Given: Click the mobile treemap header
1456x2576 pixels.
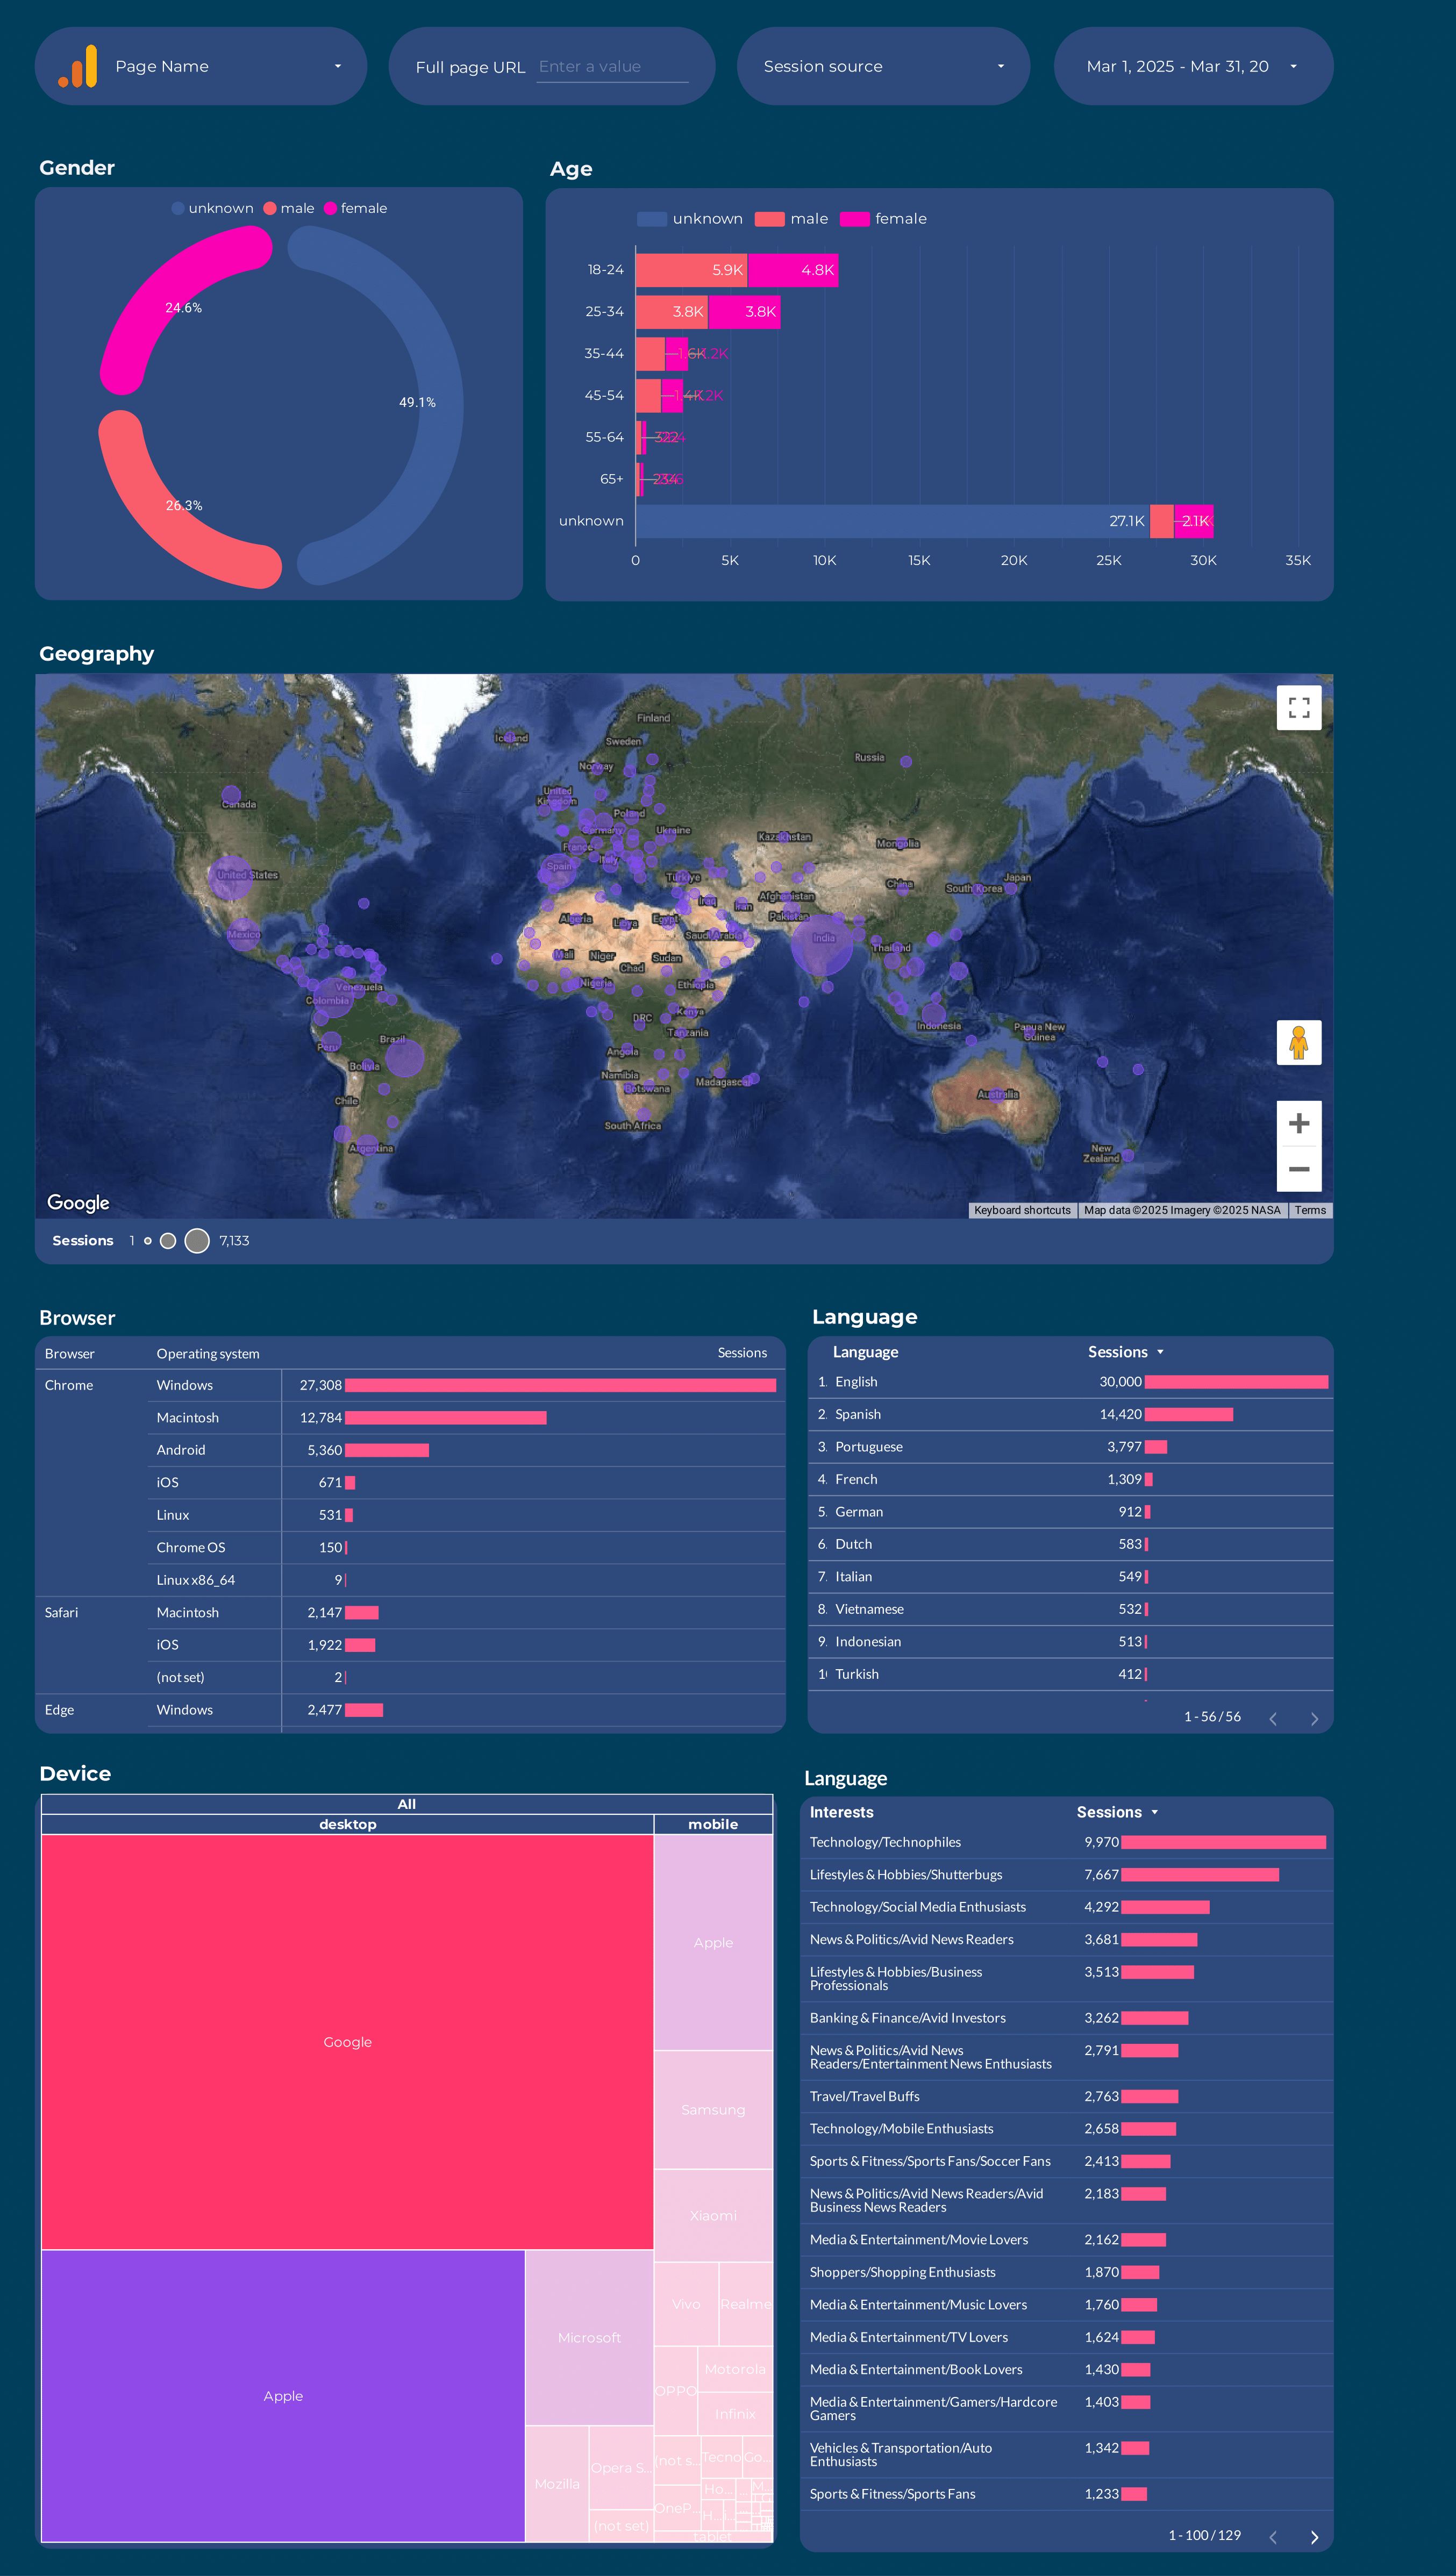Looking at the screenshot, I should 713,1824.
